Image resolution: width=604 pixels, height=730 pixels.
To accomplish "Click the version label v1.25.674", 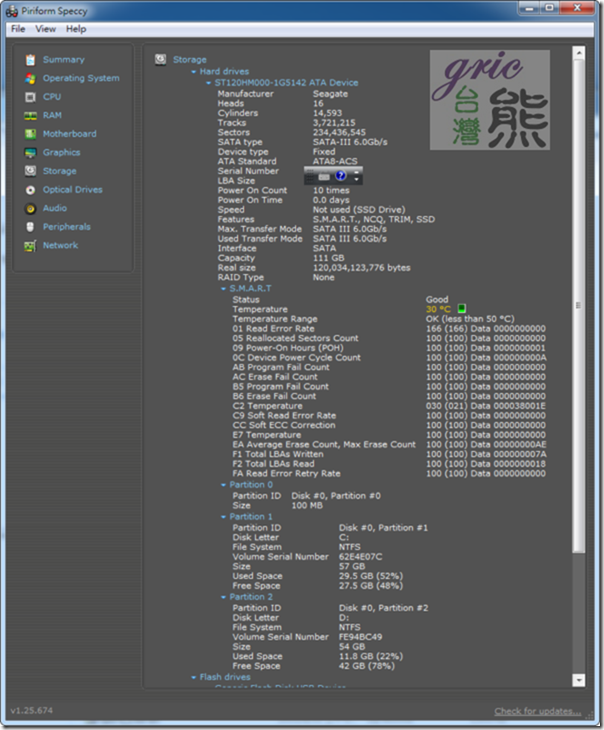I will 32,710.
